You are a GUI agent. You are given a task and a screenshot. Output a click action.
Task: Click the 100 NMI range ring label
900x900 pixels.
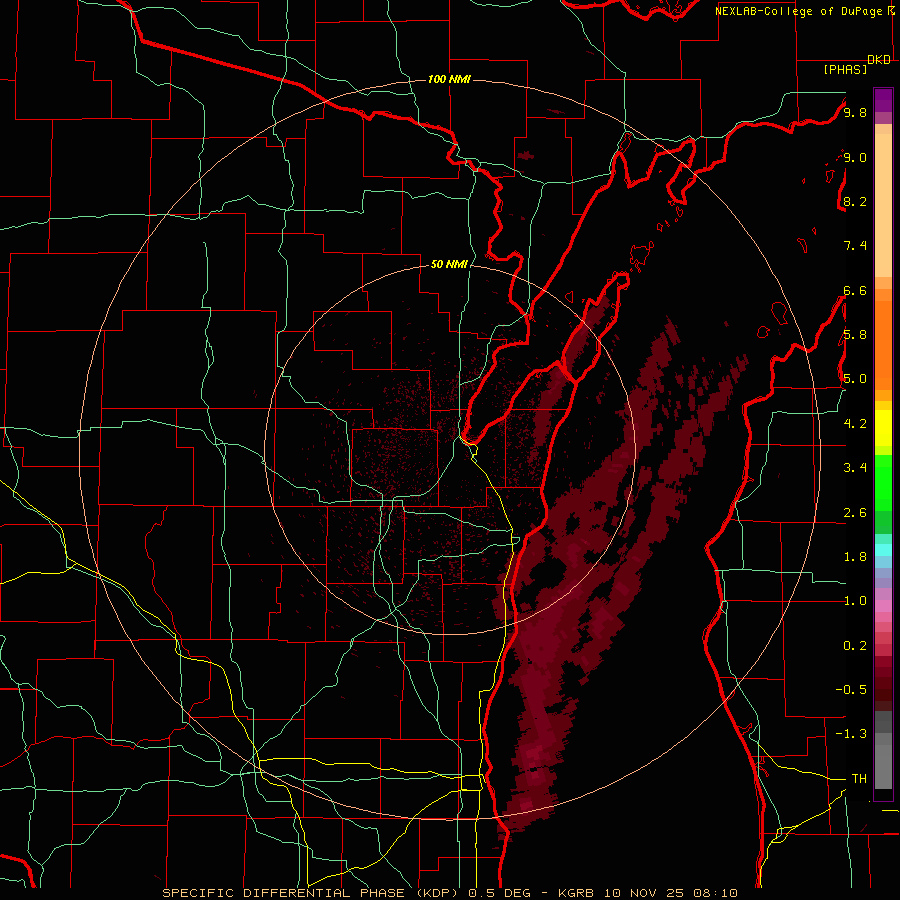pos(449,79)
